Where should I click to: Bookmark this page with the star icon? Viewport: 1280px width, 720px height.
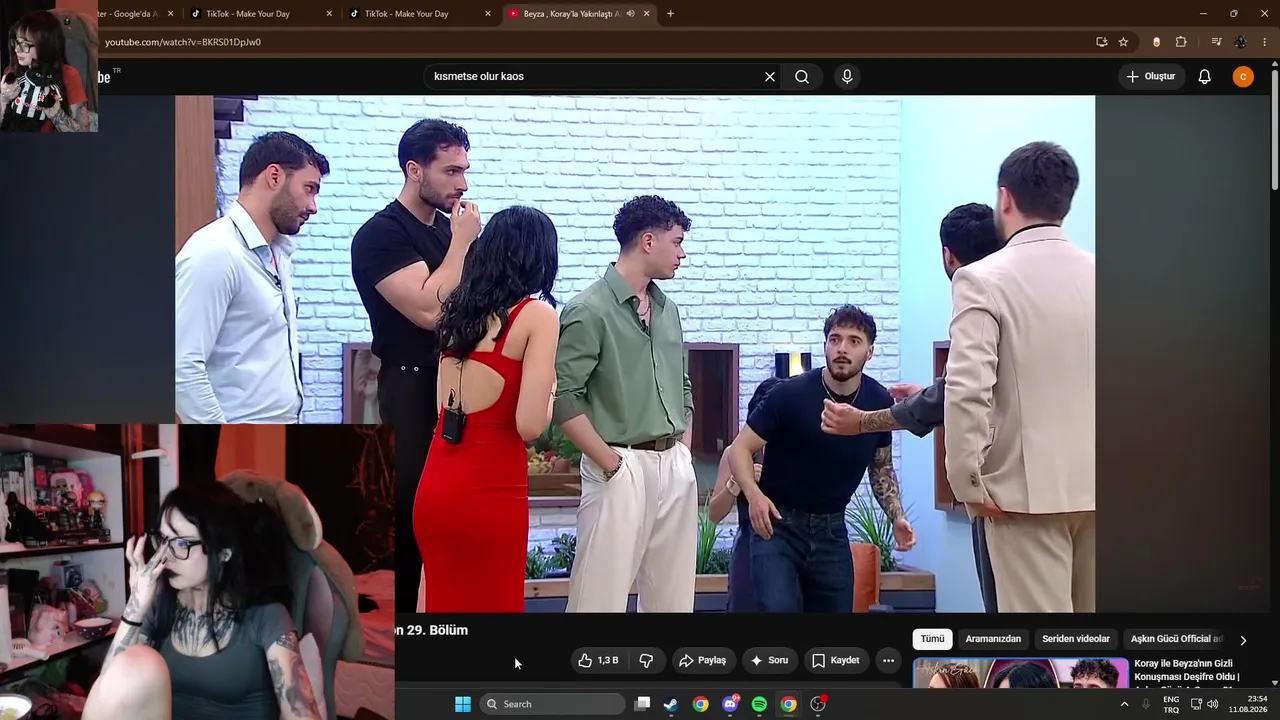click(x=1123, y=42)
